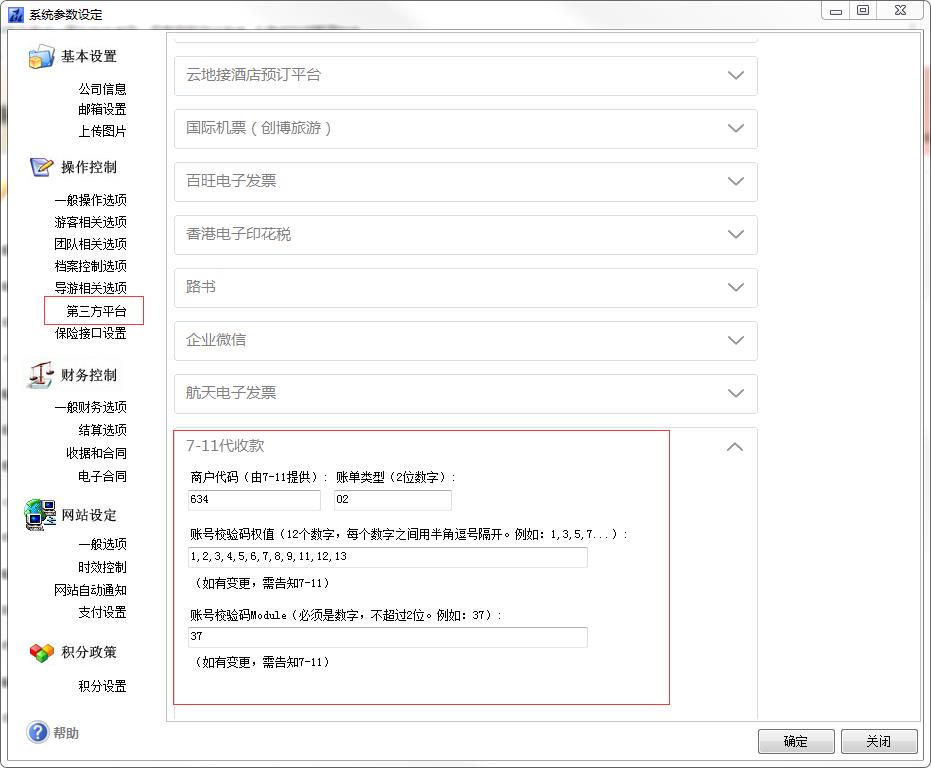931x768 pixels.
Task: Collapse the 7-11代收款 section
Action: point(735,447)
